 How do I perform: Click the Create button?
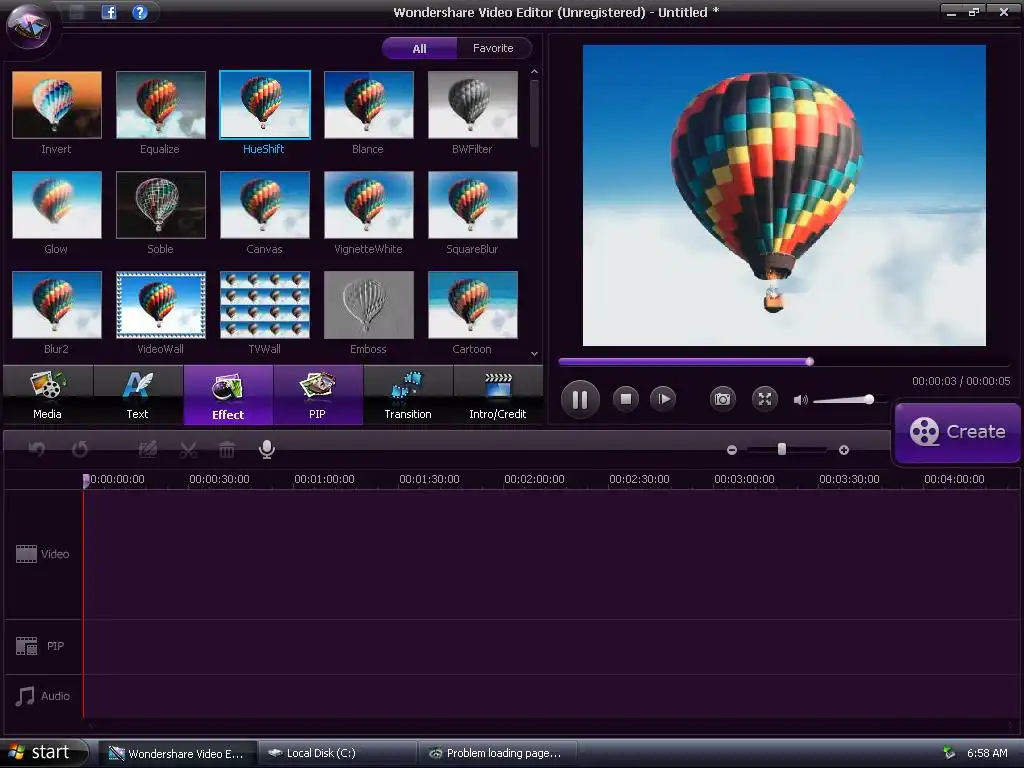(957, 432)
